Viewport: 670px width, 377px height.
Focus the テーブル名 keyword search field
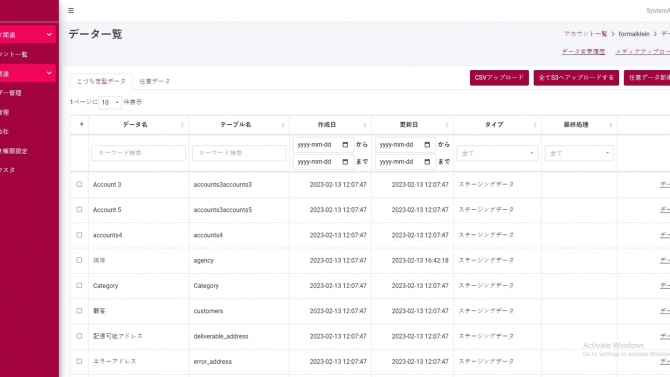239,153
